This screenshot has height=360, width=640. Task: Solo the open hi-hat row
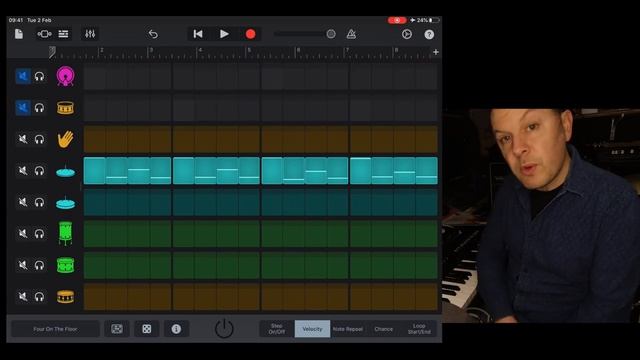coord(39,202)
